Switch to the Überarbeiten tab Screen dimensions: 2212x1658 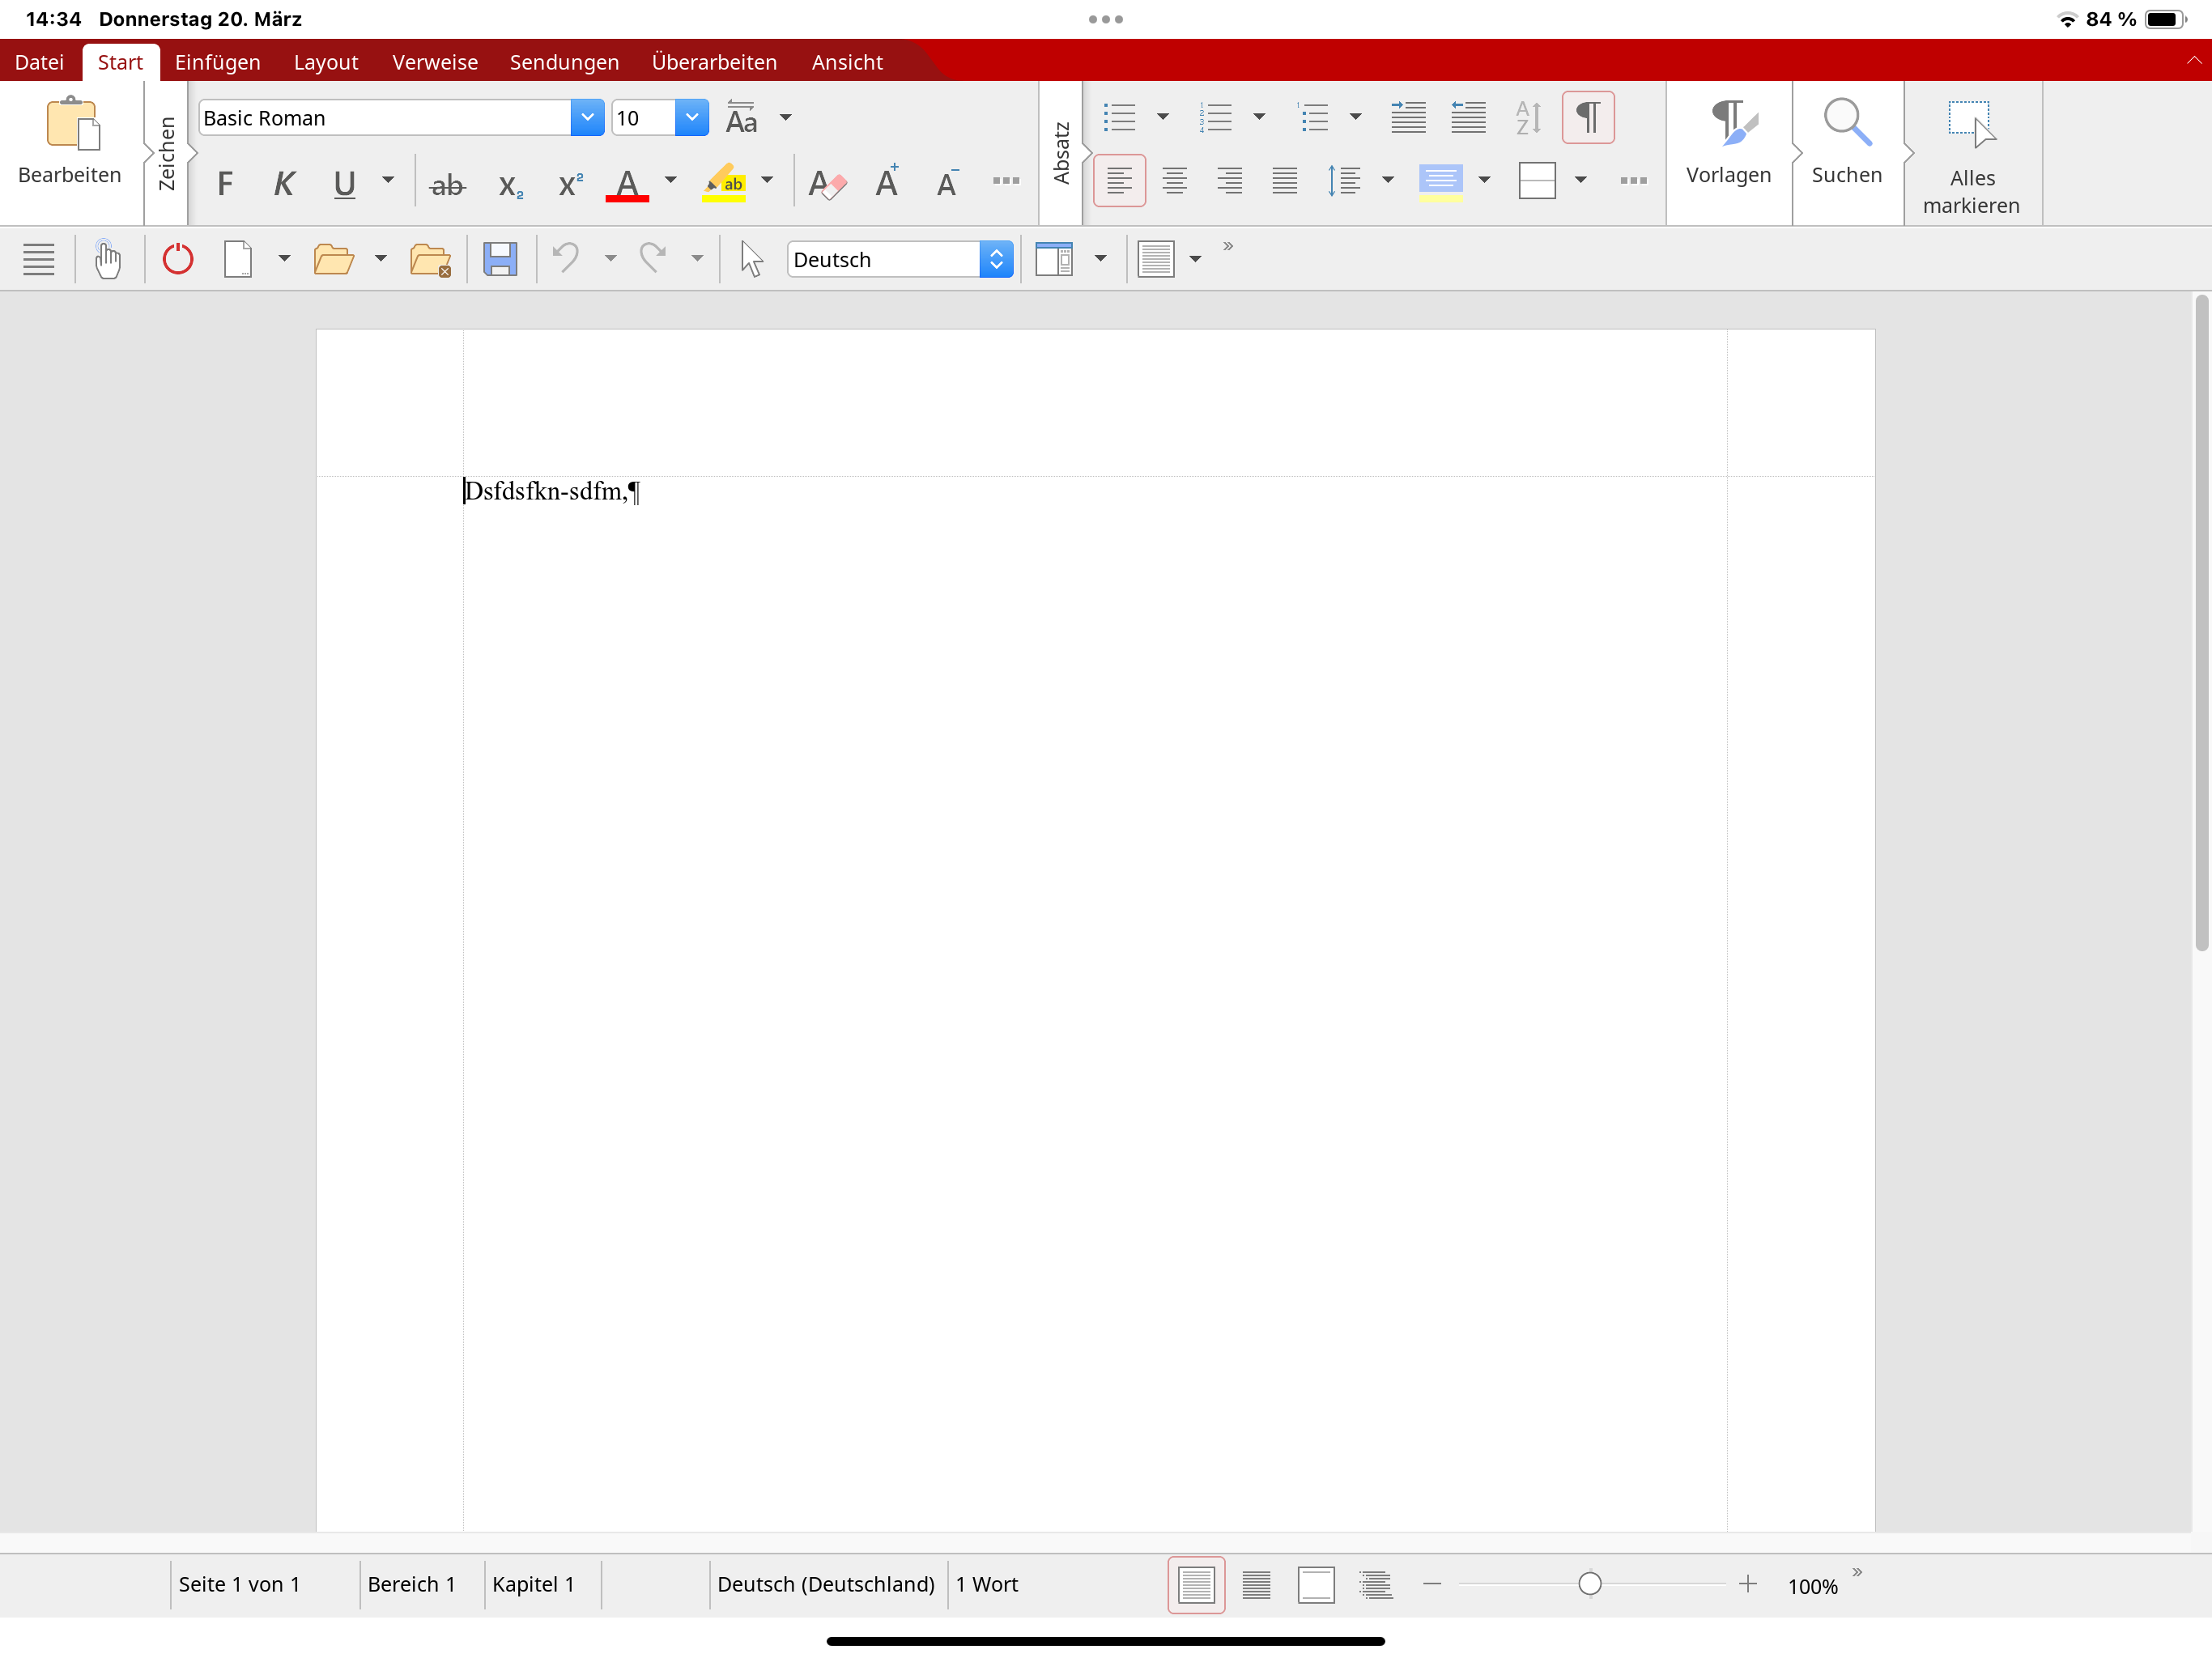pyautogui.click(x=714, y=62)
